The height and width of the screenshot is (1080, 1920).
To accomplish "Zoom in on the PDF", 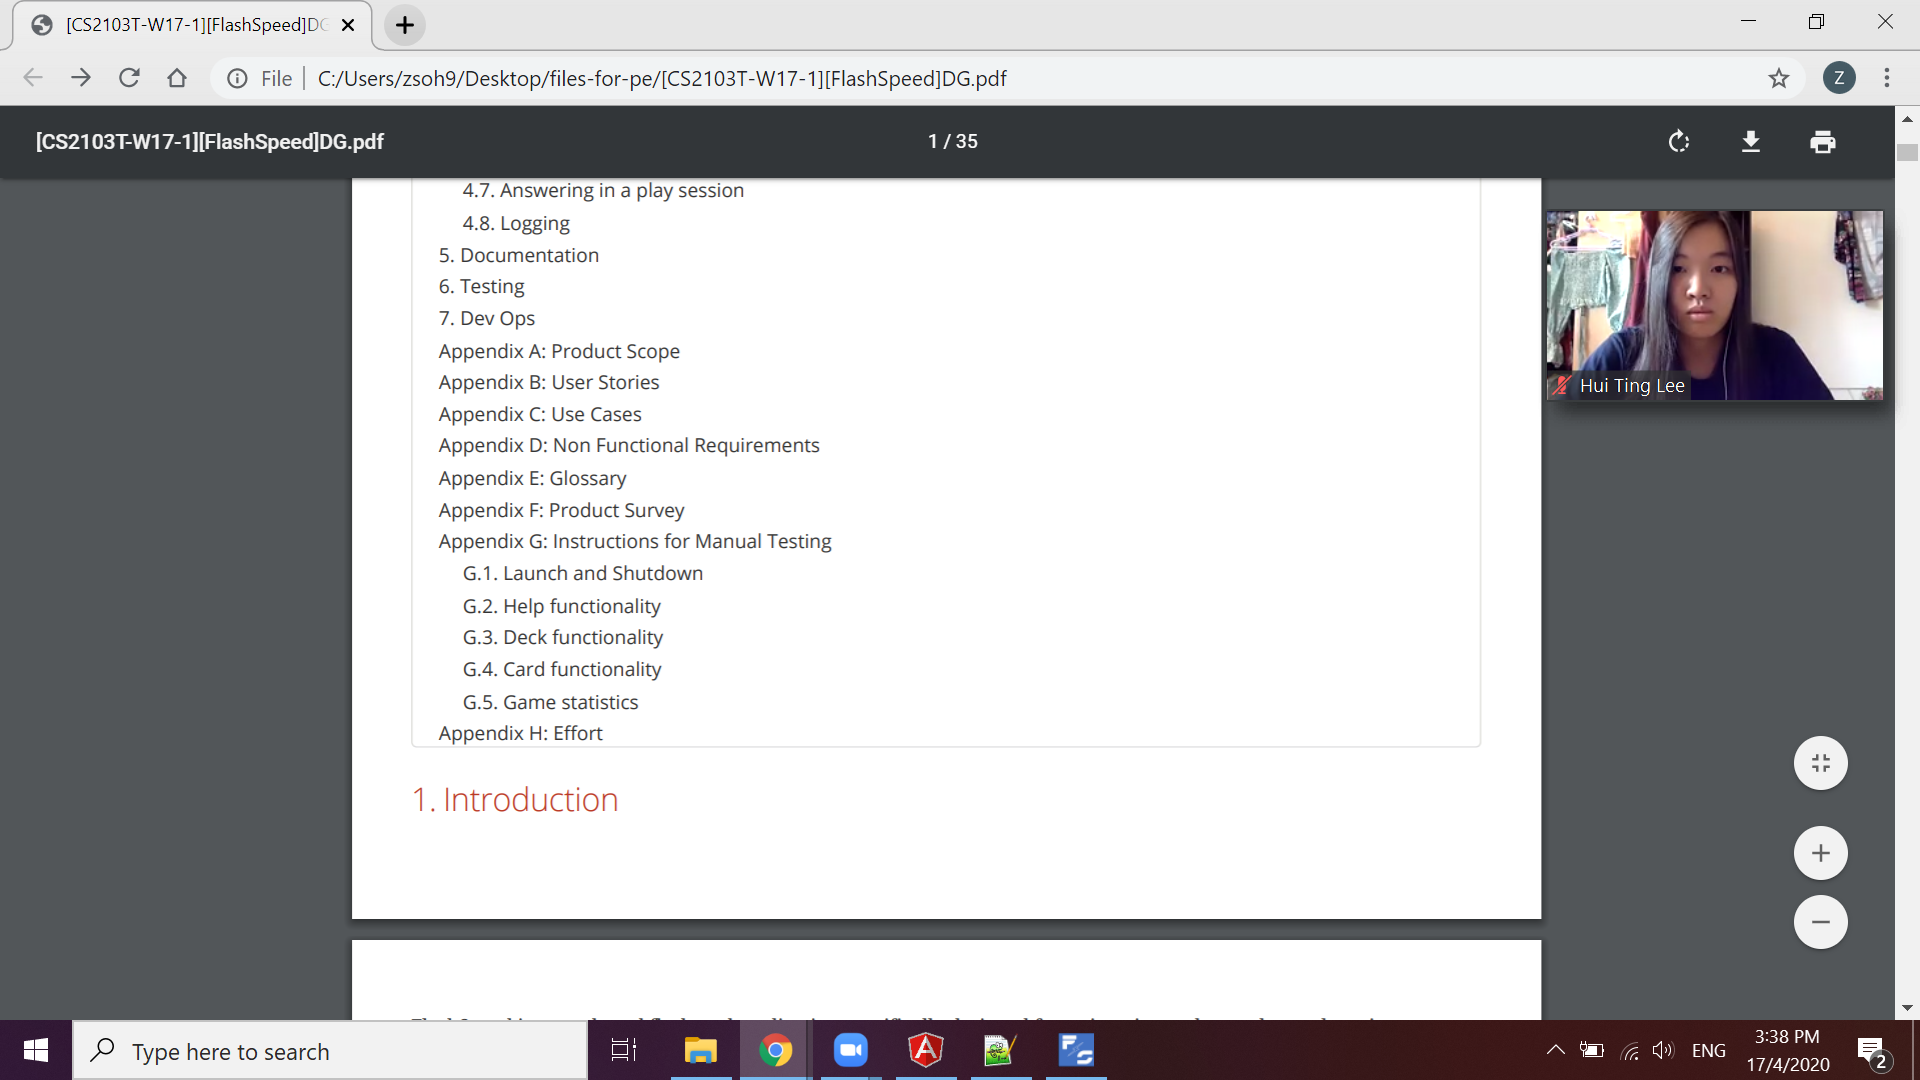I will (x=1820, y=853).
